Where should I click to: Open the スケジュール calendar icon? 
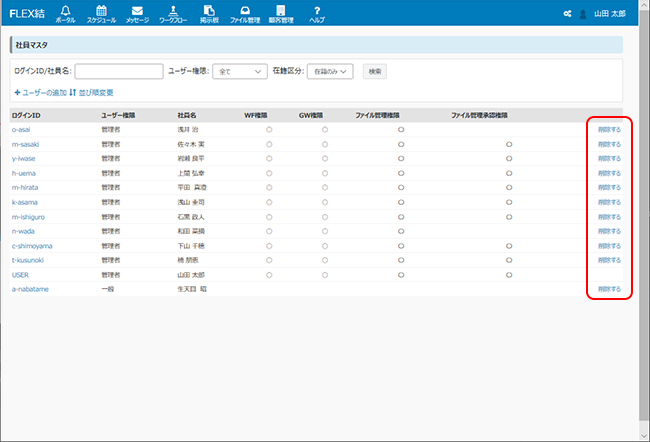[x=102, y=14]
